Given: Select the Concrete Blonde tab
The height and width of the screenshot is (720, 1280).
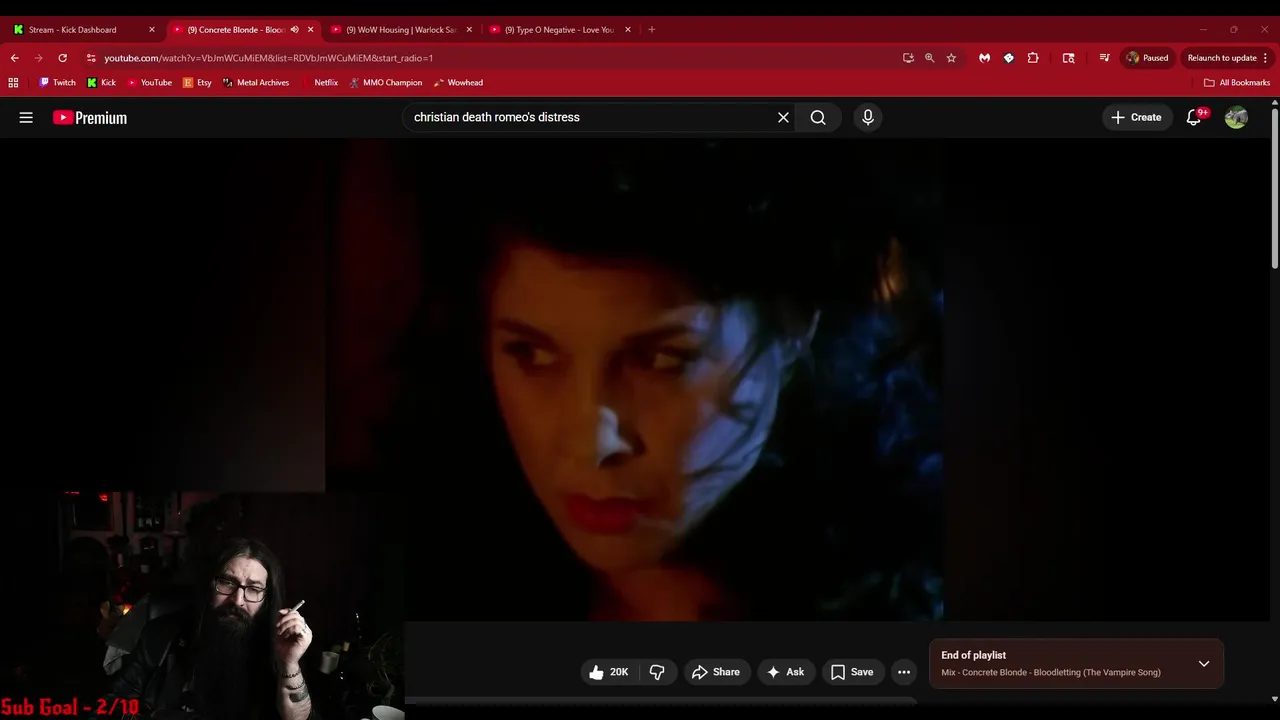Looking at the screenshot, I should (235, 30).
